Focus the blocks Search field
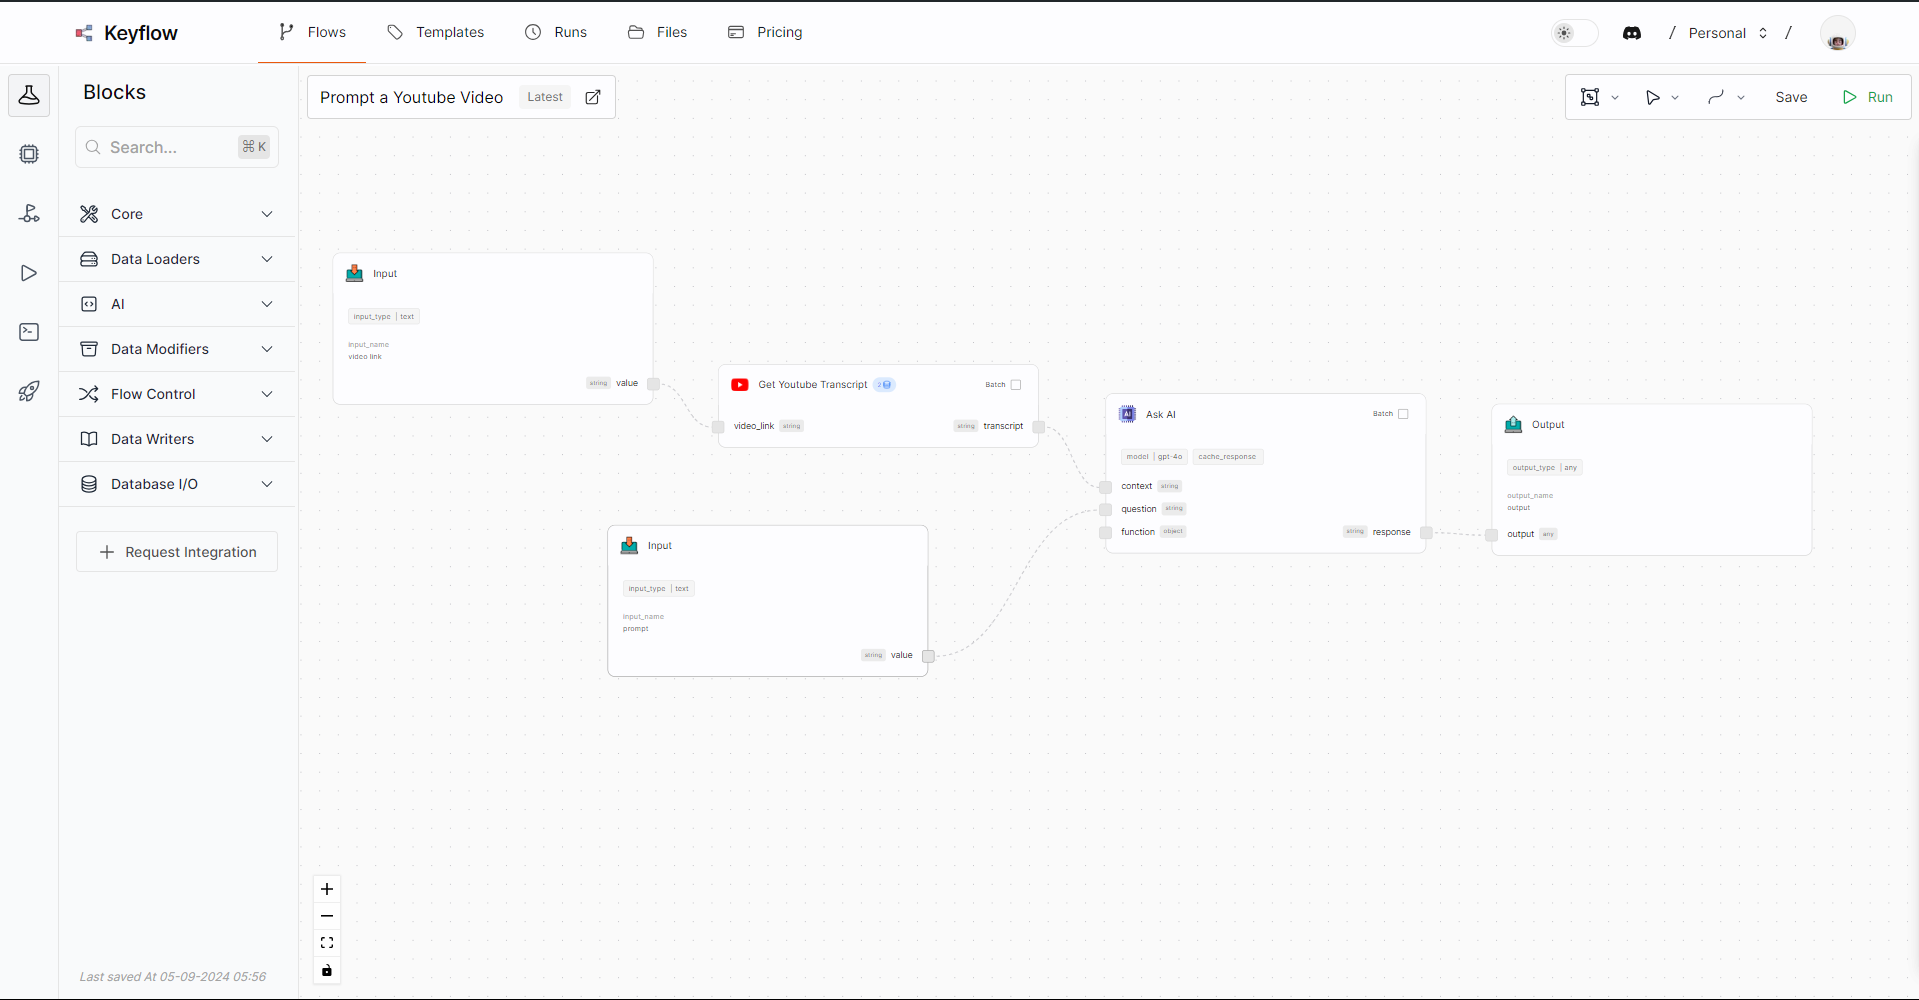Screen dimensions: 1919x1000 coord(177,147)
